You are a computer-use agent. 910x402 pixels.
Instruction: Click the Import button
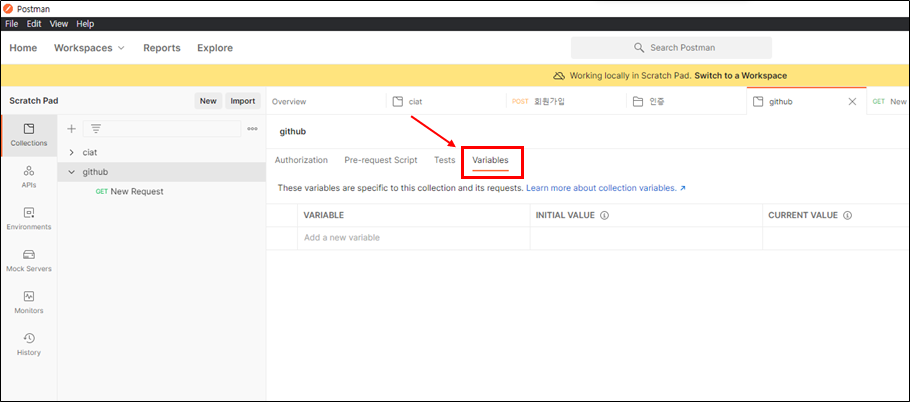(x=243, y=101)
